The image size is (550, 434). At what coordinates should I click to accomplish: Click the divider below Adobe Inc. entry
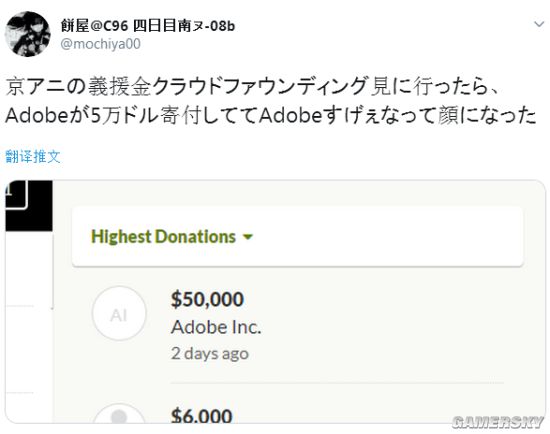[337, 383]
